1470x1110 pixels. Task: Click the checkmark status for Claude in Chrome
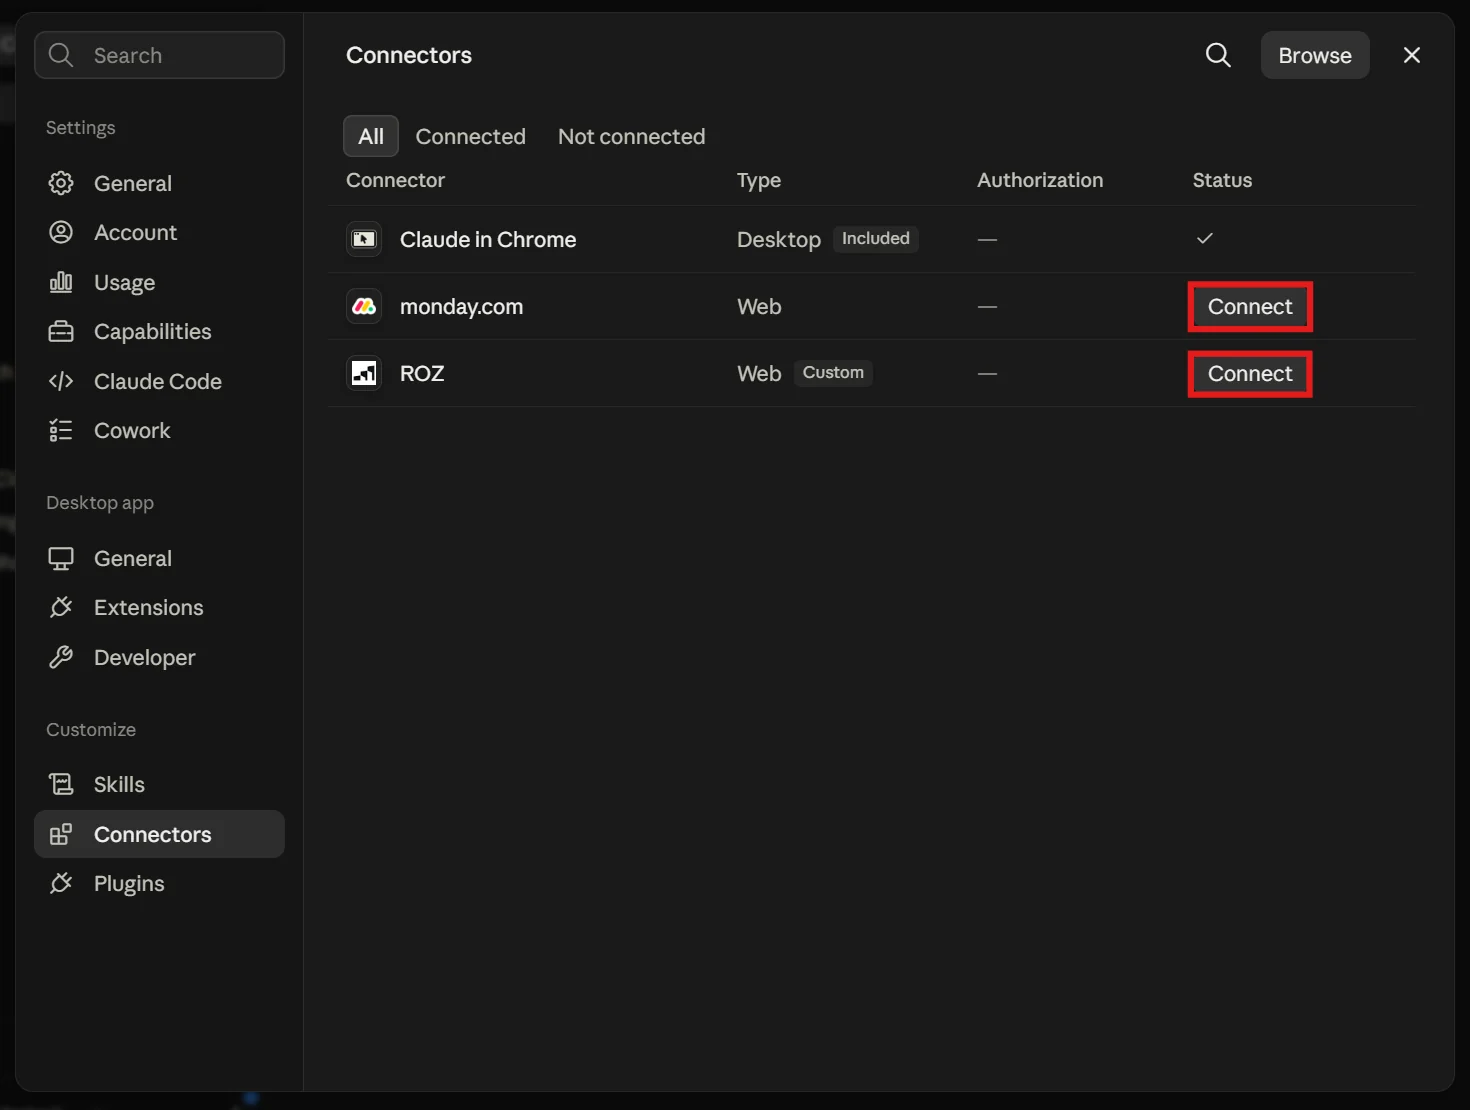tap(1205, 238)
